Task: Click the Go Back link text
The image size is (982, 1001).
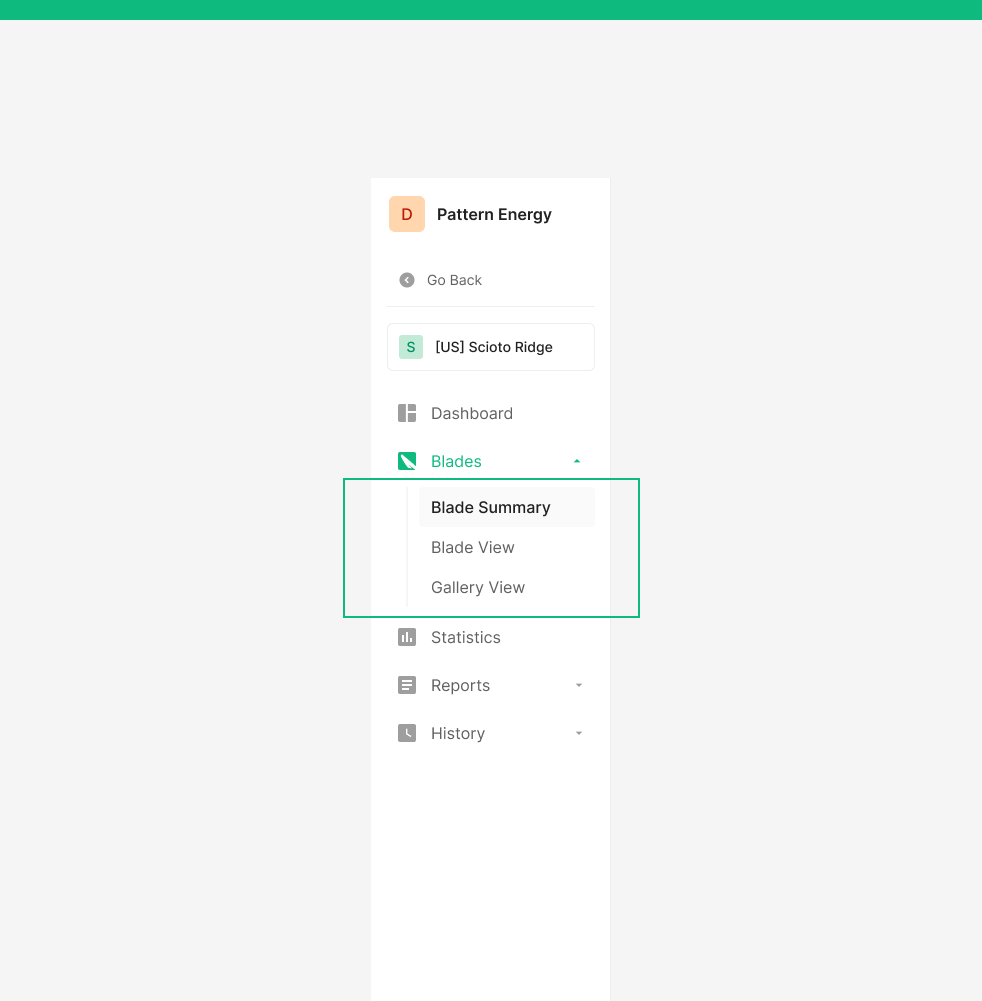Action: click(454, 280)
